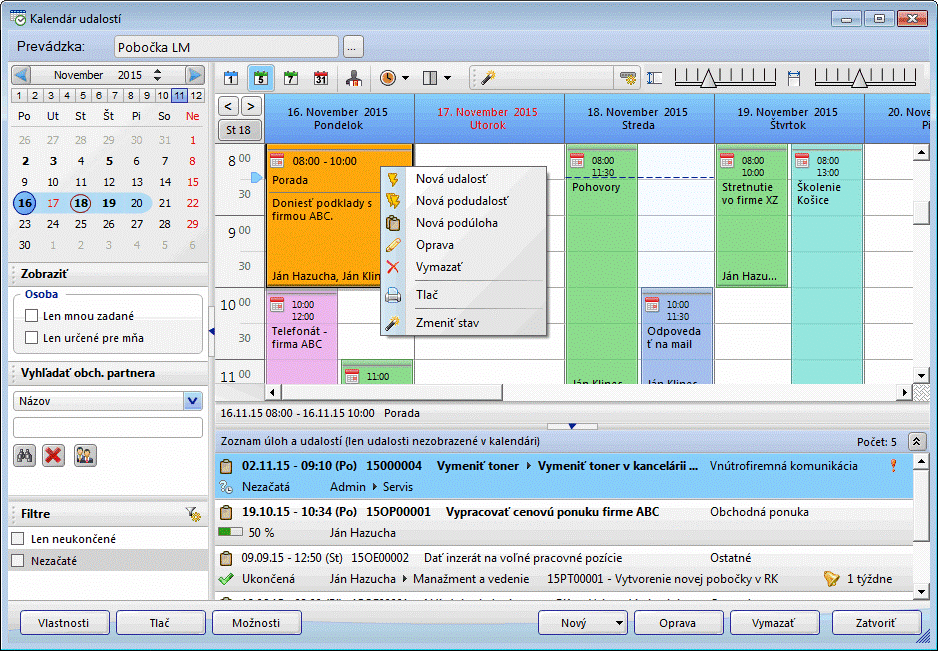
Task: Open the dropdown arrow next to column layout icon
Action: 447,78
